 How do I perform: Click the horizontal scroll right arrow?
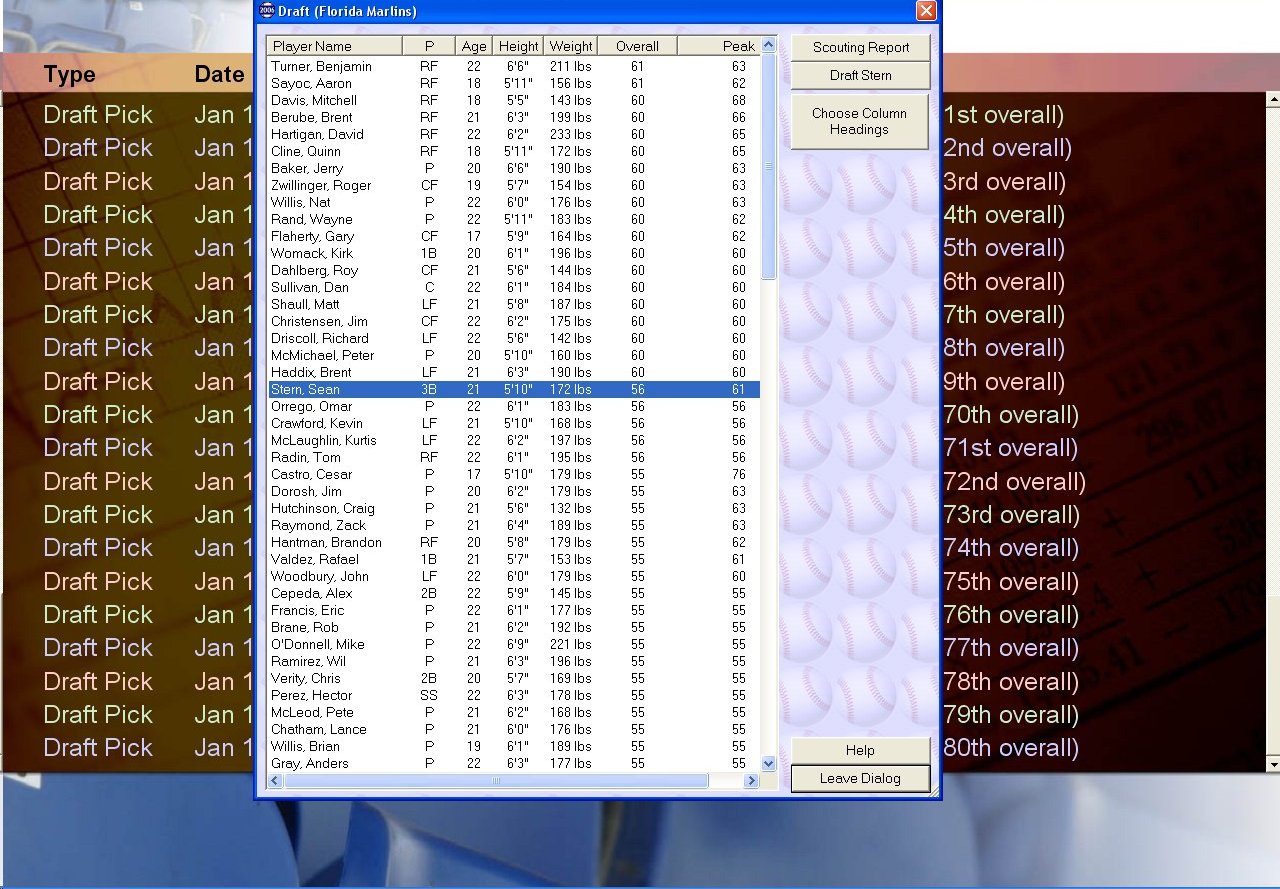(x=752, y=780)
